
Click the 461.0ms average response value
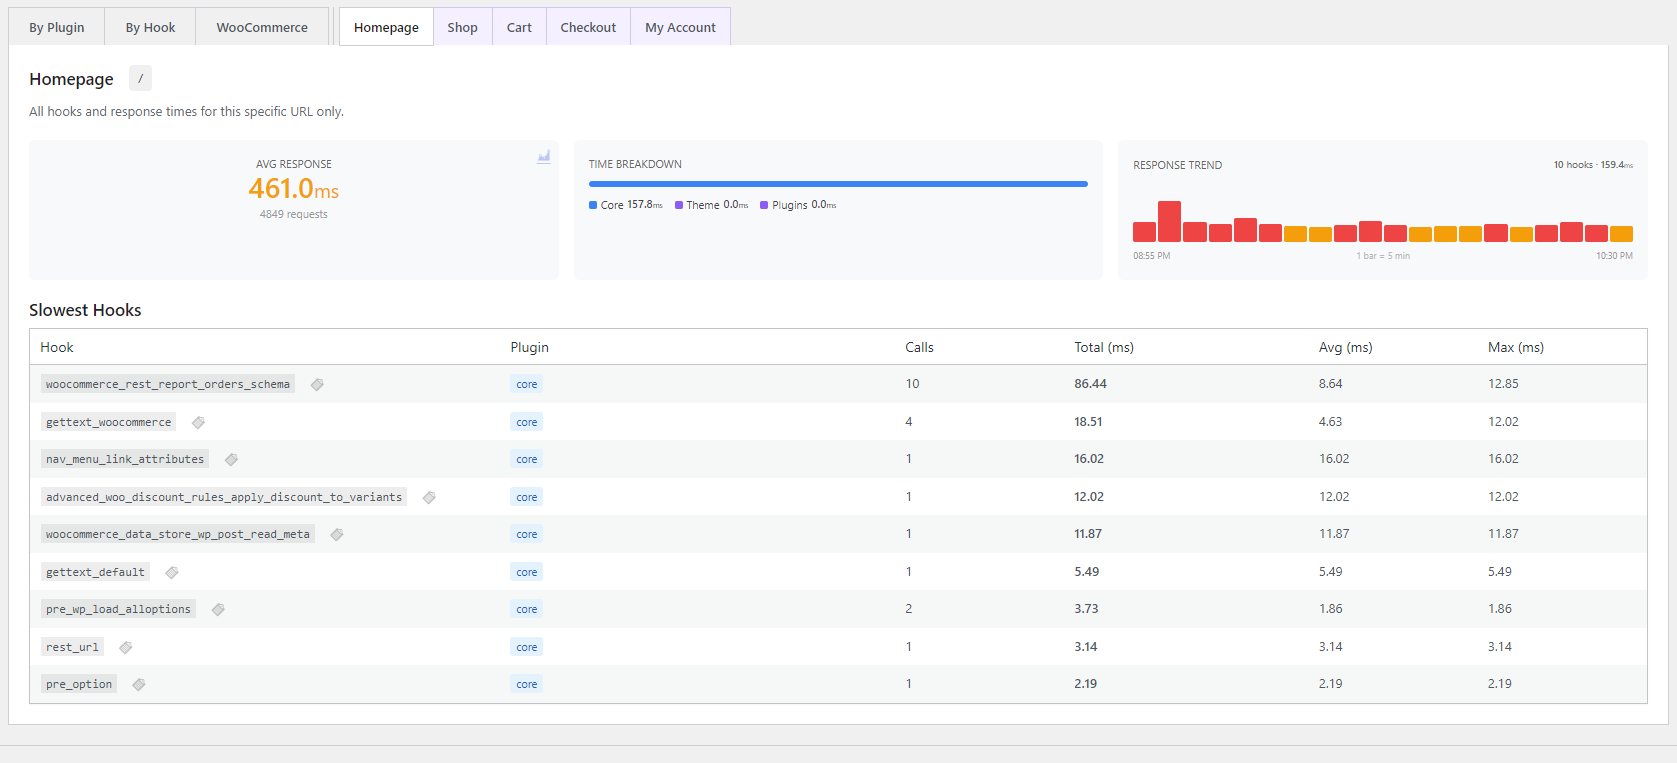coord(294,188)
